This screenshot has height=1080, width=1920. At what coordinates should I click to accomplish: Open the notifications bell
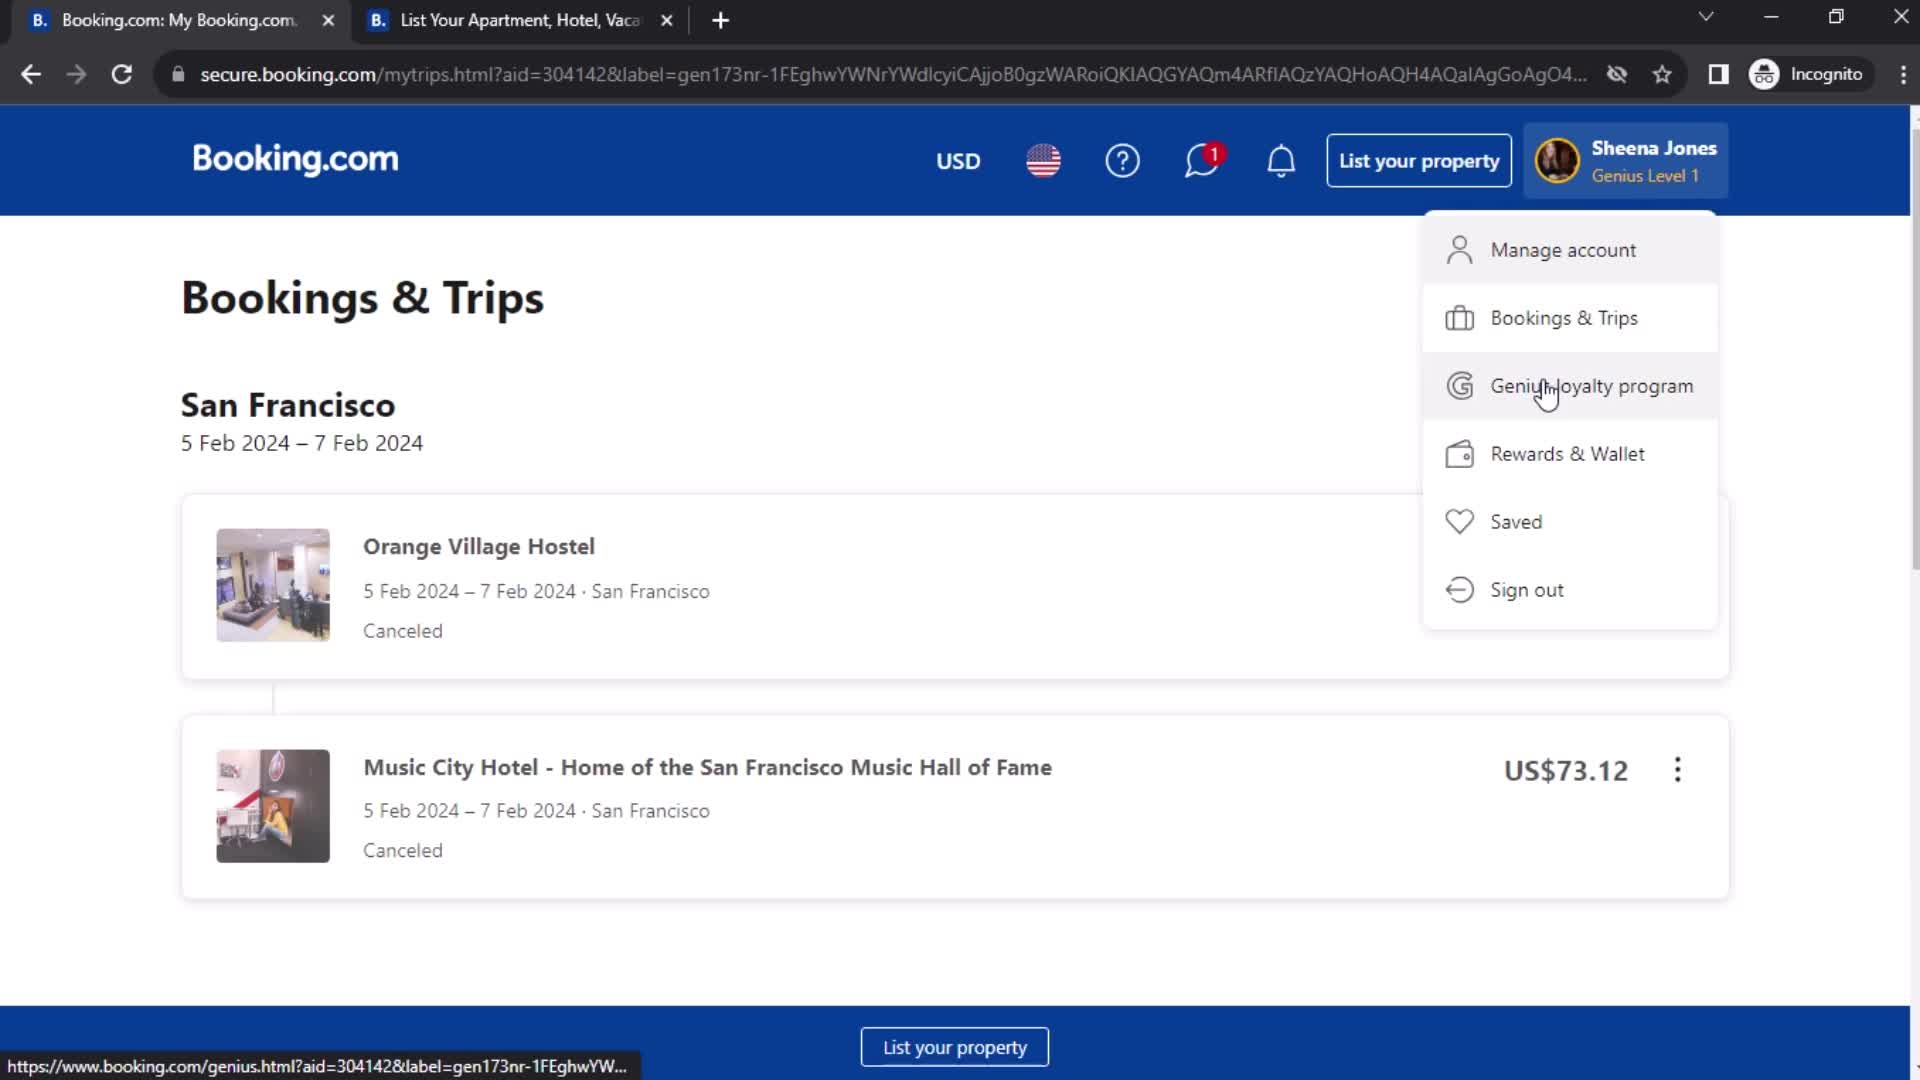click(x=1281, y=161)
